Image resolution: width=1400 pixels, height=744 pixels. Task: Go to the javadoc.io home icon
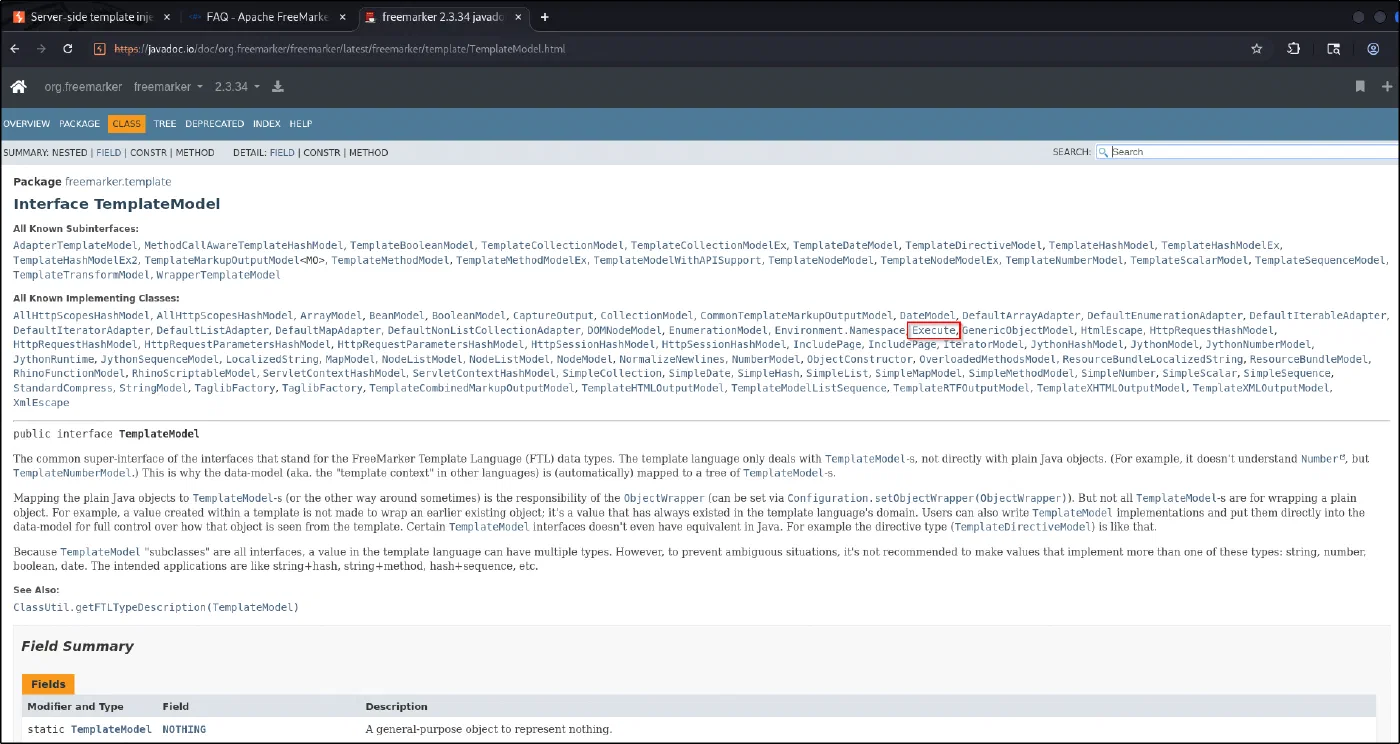click(18, 87)
